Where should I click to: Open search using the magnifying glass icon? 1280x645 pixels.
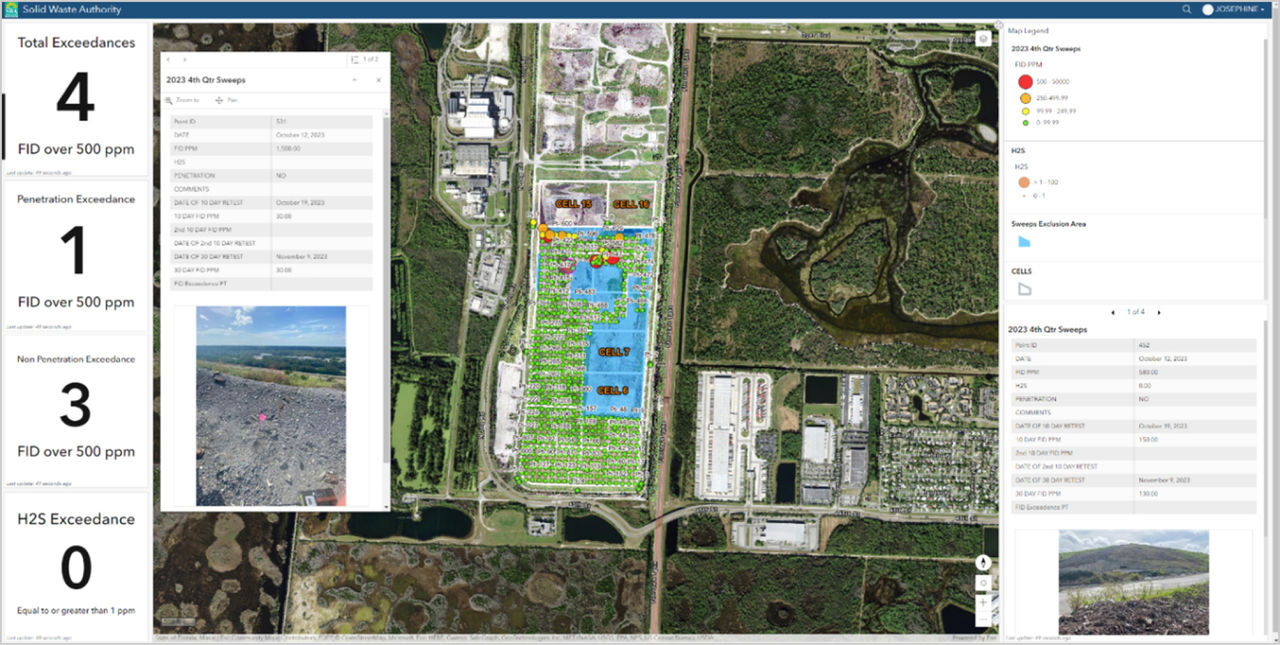1186,9
